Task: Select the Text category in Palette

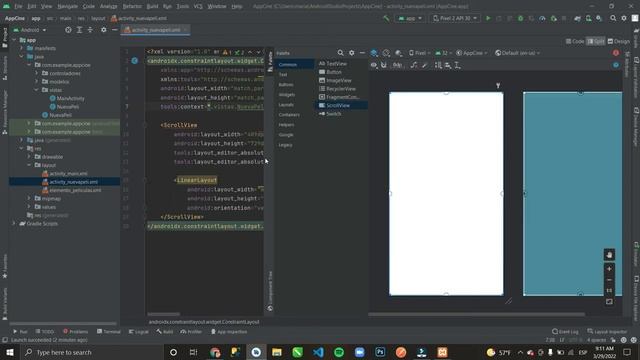Action: tap(283, 75)
